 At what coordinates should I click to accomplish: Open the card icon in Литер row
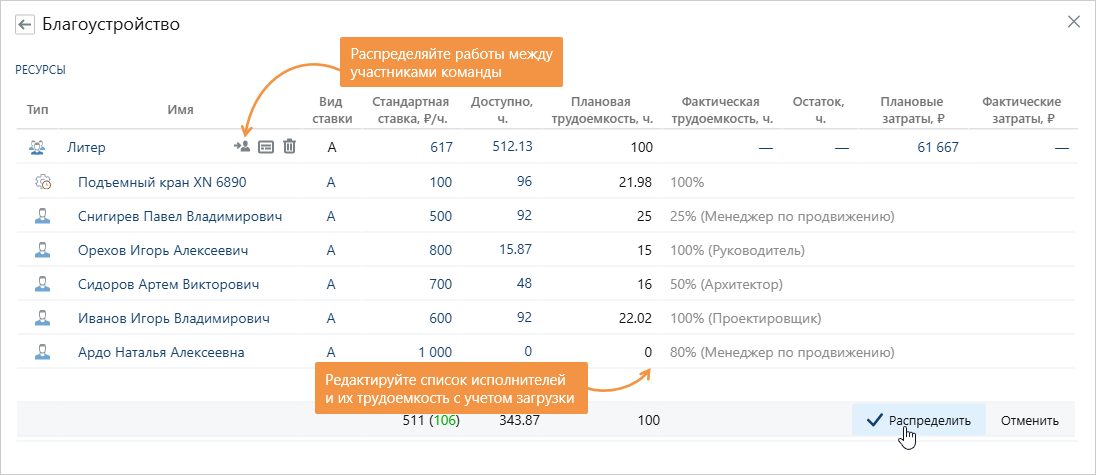[266, 147]
